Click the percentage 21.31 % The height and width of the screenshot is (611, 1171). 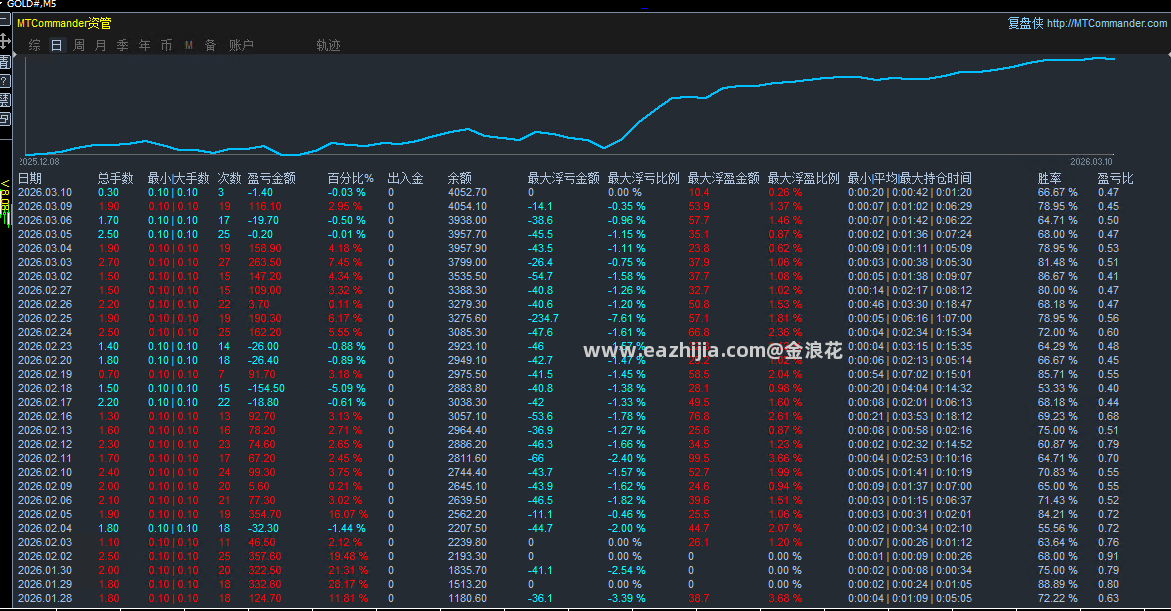(348, 570)
